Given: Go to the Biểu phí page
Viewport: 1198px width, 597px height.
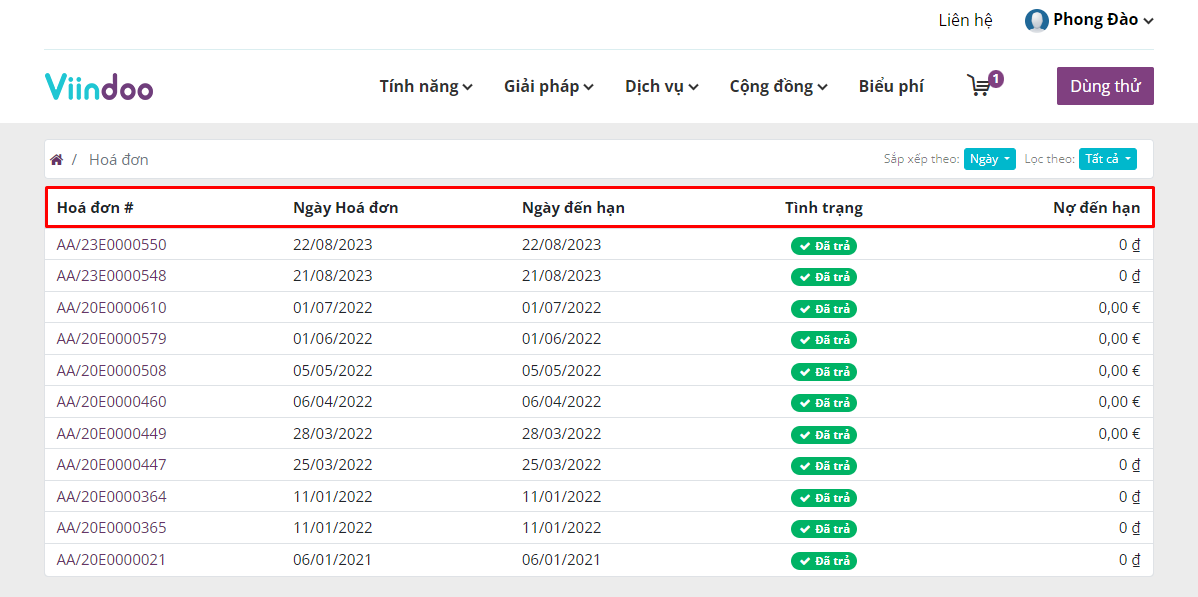Looking at the screenshot, I should tap(891, 86).
